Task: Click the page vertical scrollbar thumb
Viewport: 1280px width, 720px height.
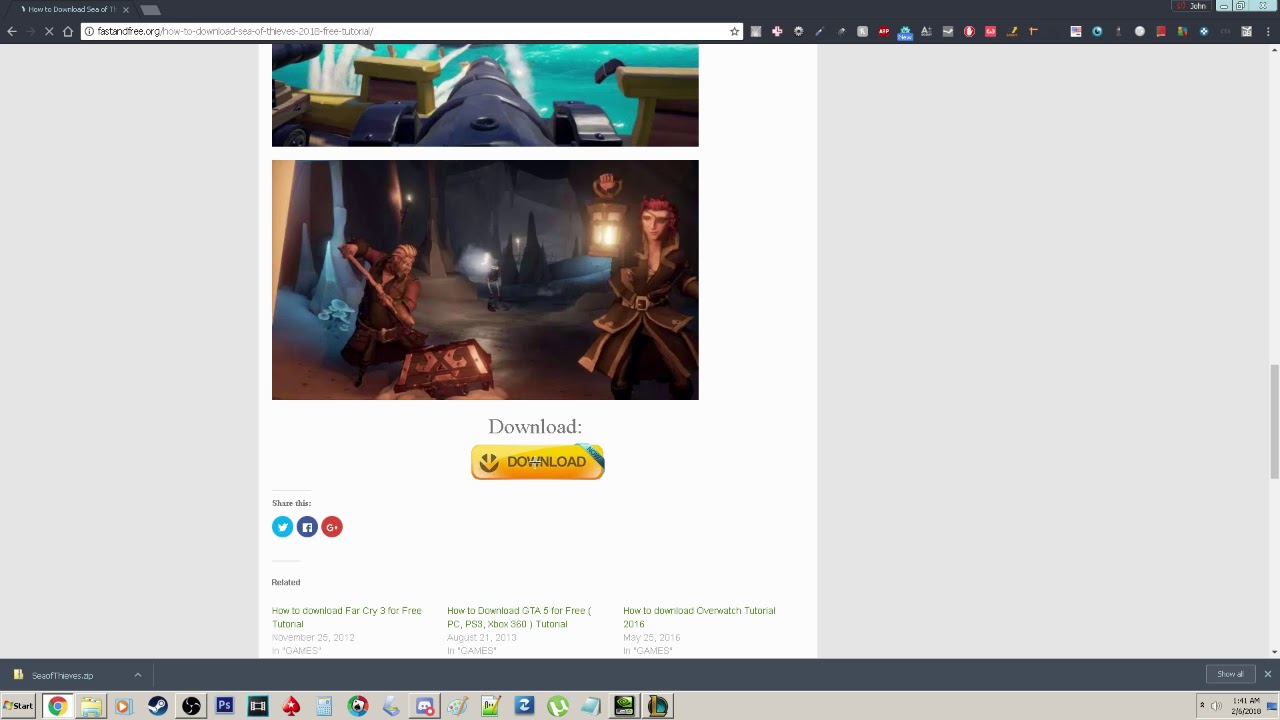Action: coord(1274,422)
